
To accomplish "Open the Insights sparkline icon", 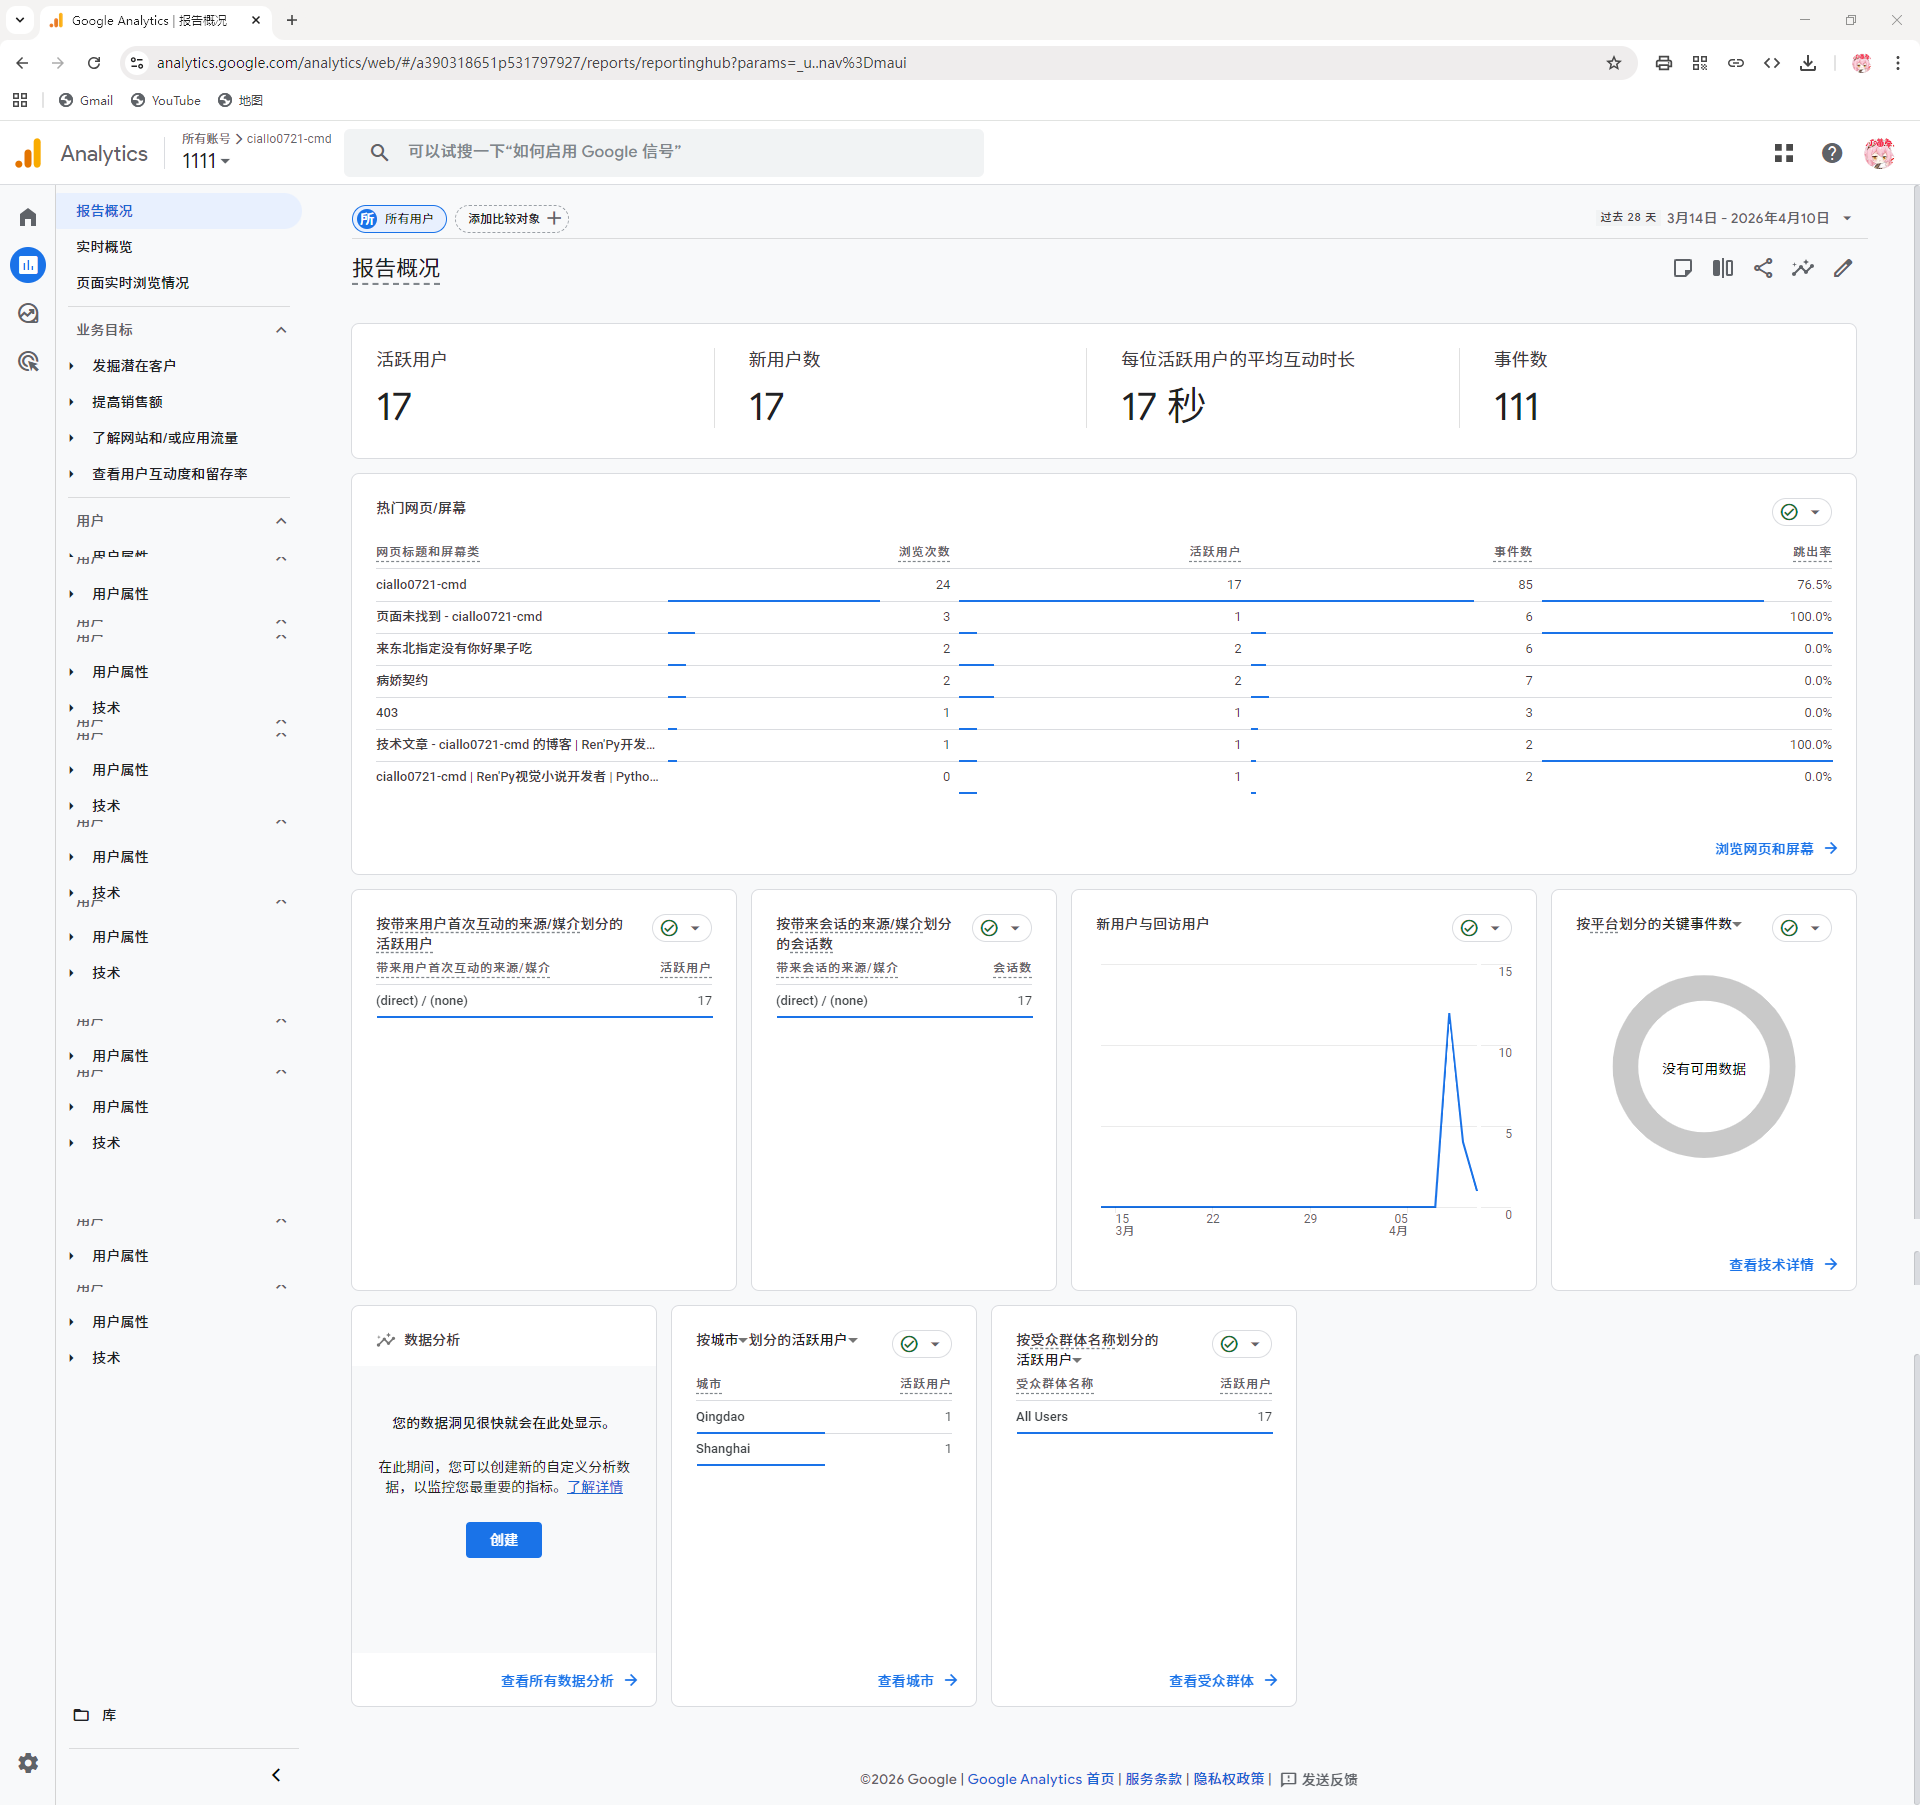I will click(x=1803, y=268).
